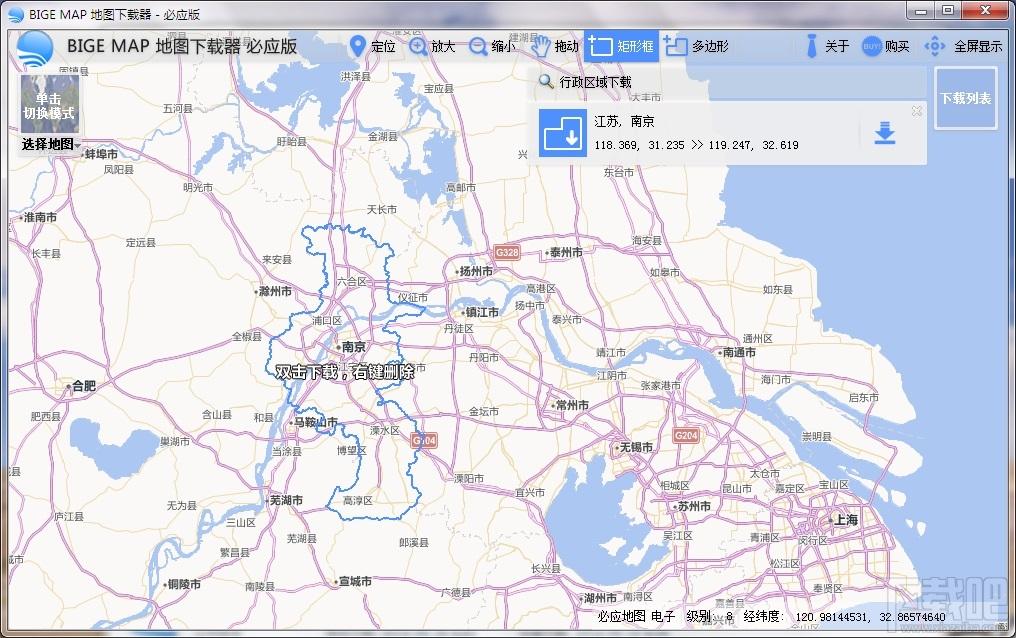
Task: Click the 宣城市 label on map
Action: tap(356, 581)
